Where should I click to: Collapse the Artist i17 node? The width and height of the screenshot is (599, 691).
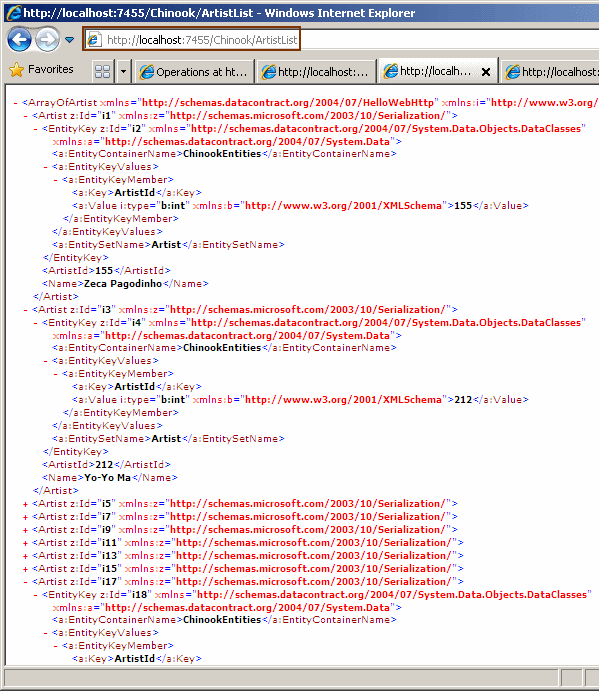pyautogui.click(x=26, y=582)
